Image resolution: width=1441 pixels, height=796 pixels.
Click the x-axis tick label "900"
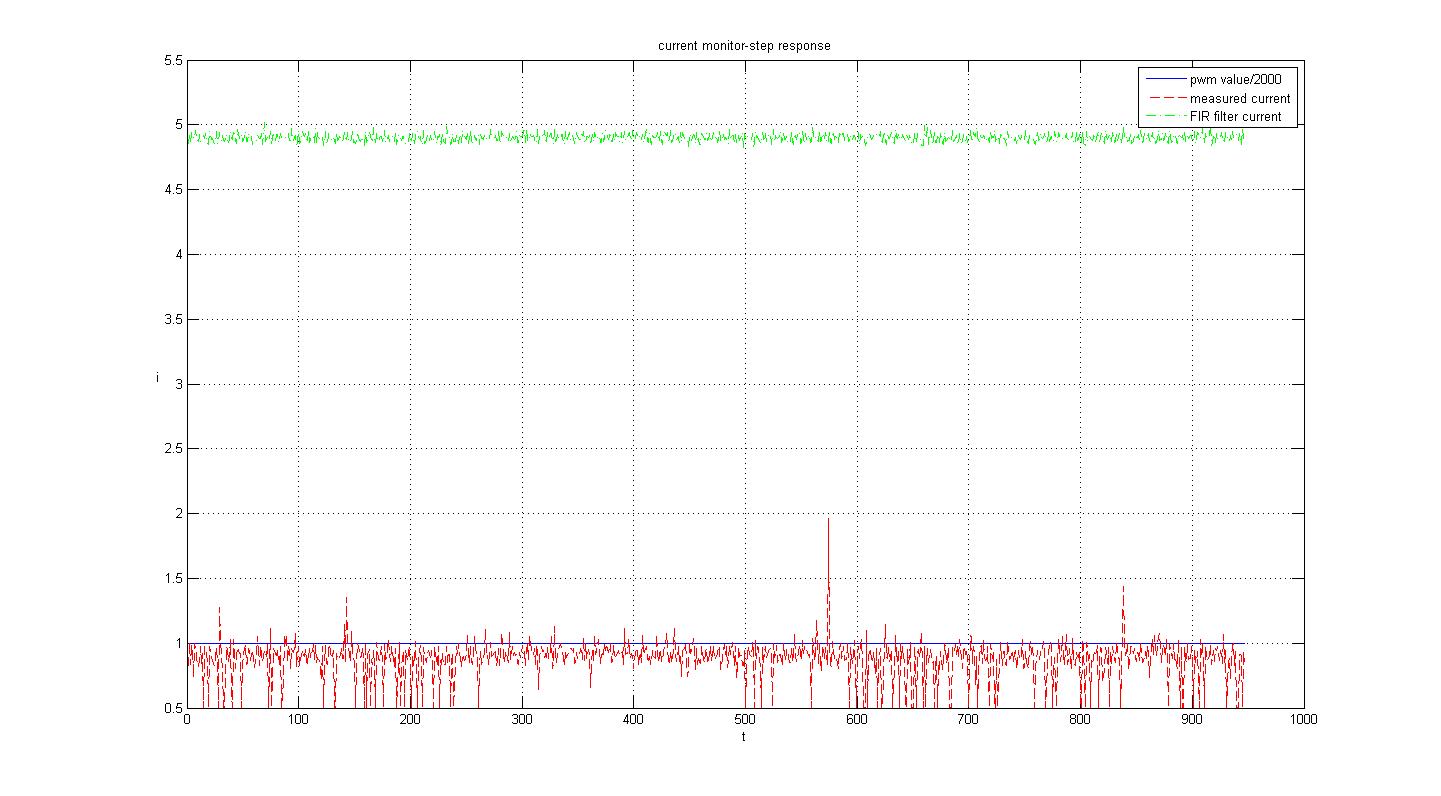(x=1192, y=720)
